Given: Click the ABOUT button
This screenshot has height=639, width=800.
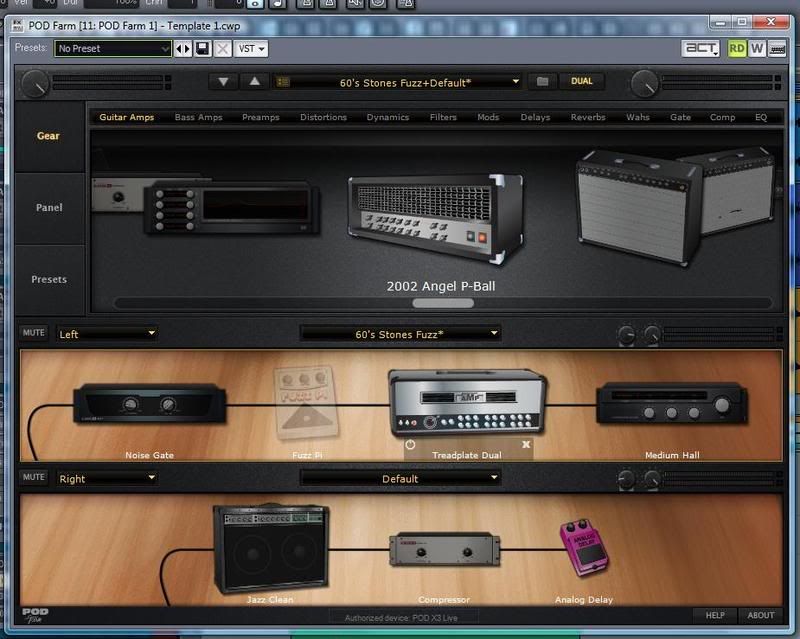Looking at the screenshot, I should (761, 616).
